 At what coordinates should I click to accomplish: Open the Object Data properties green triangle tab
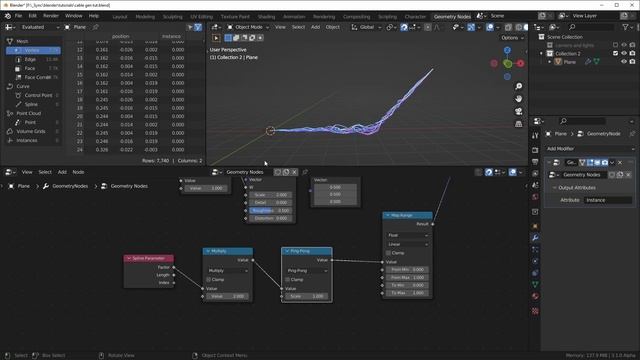point(535,284)
